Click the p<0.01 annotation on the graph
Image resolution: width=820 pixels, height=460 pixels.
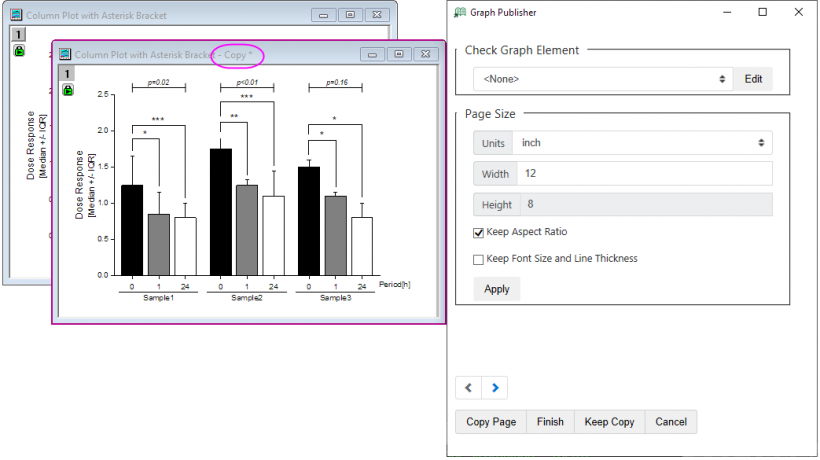[247, 83]
